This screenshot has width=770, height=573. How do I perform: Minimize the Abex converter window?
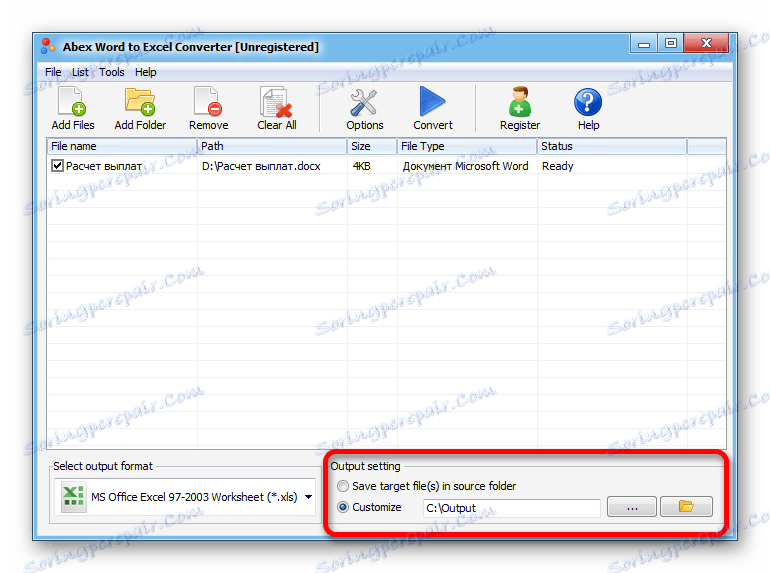[644, 44]
